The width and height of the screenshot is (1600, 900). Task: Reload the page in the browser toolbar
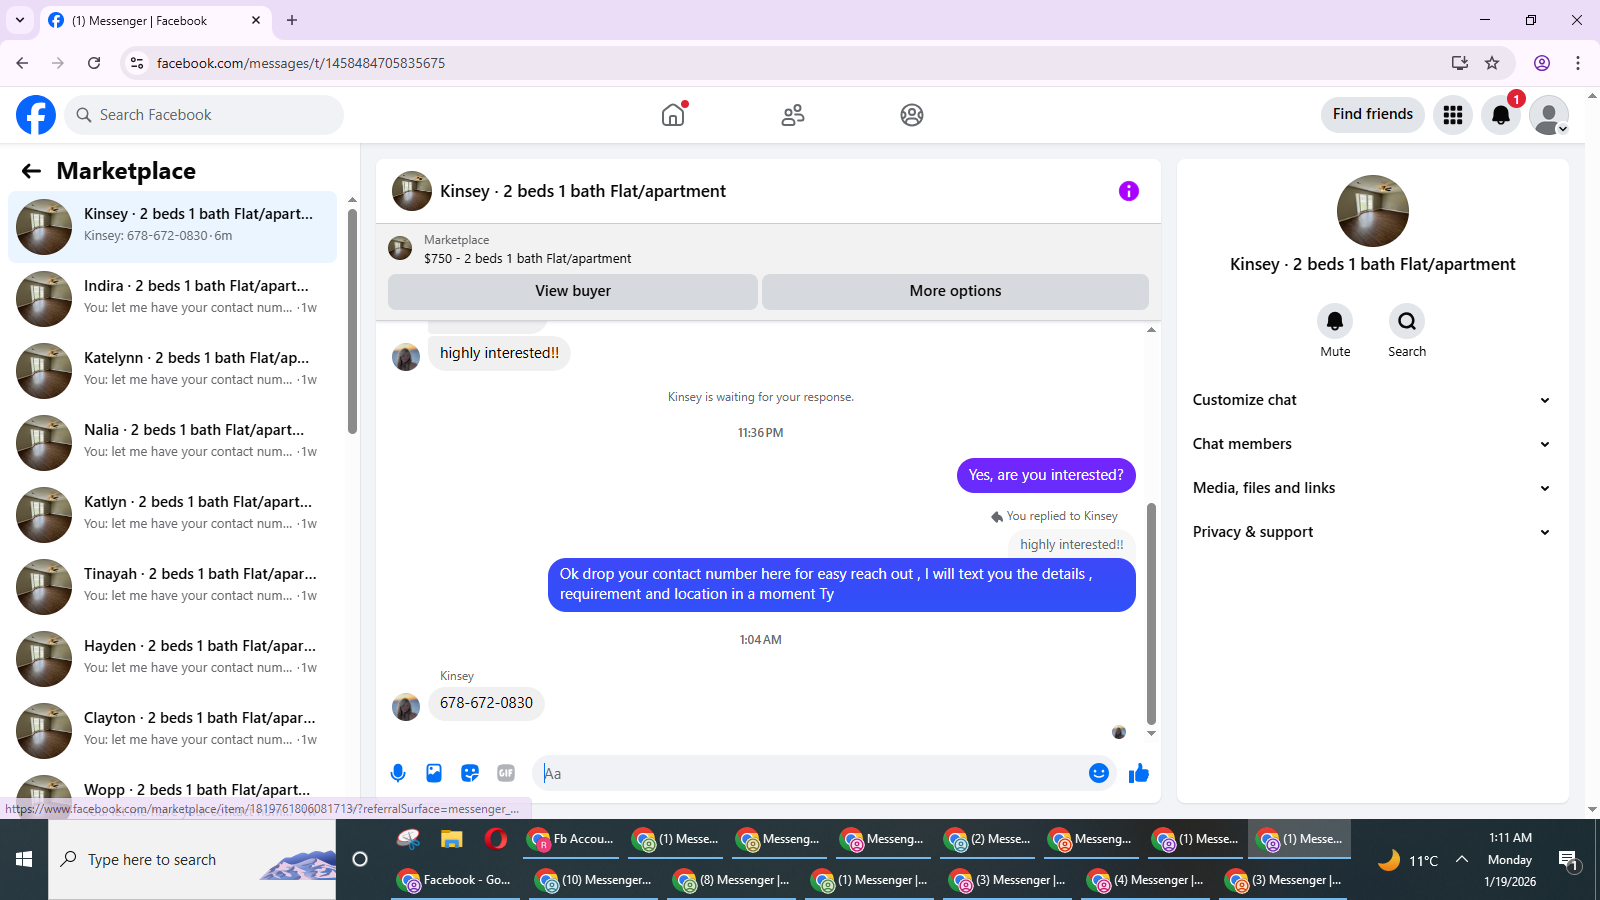[x=94, y=63]
